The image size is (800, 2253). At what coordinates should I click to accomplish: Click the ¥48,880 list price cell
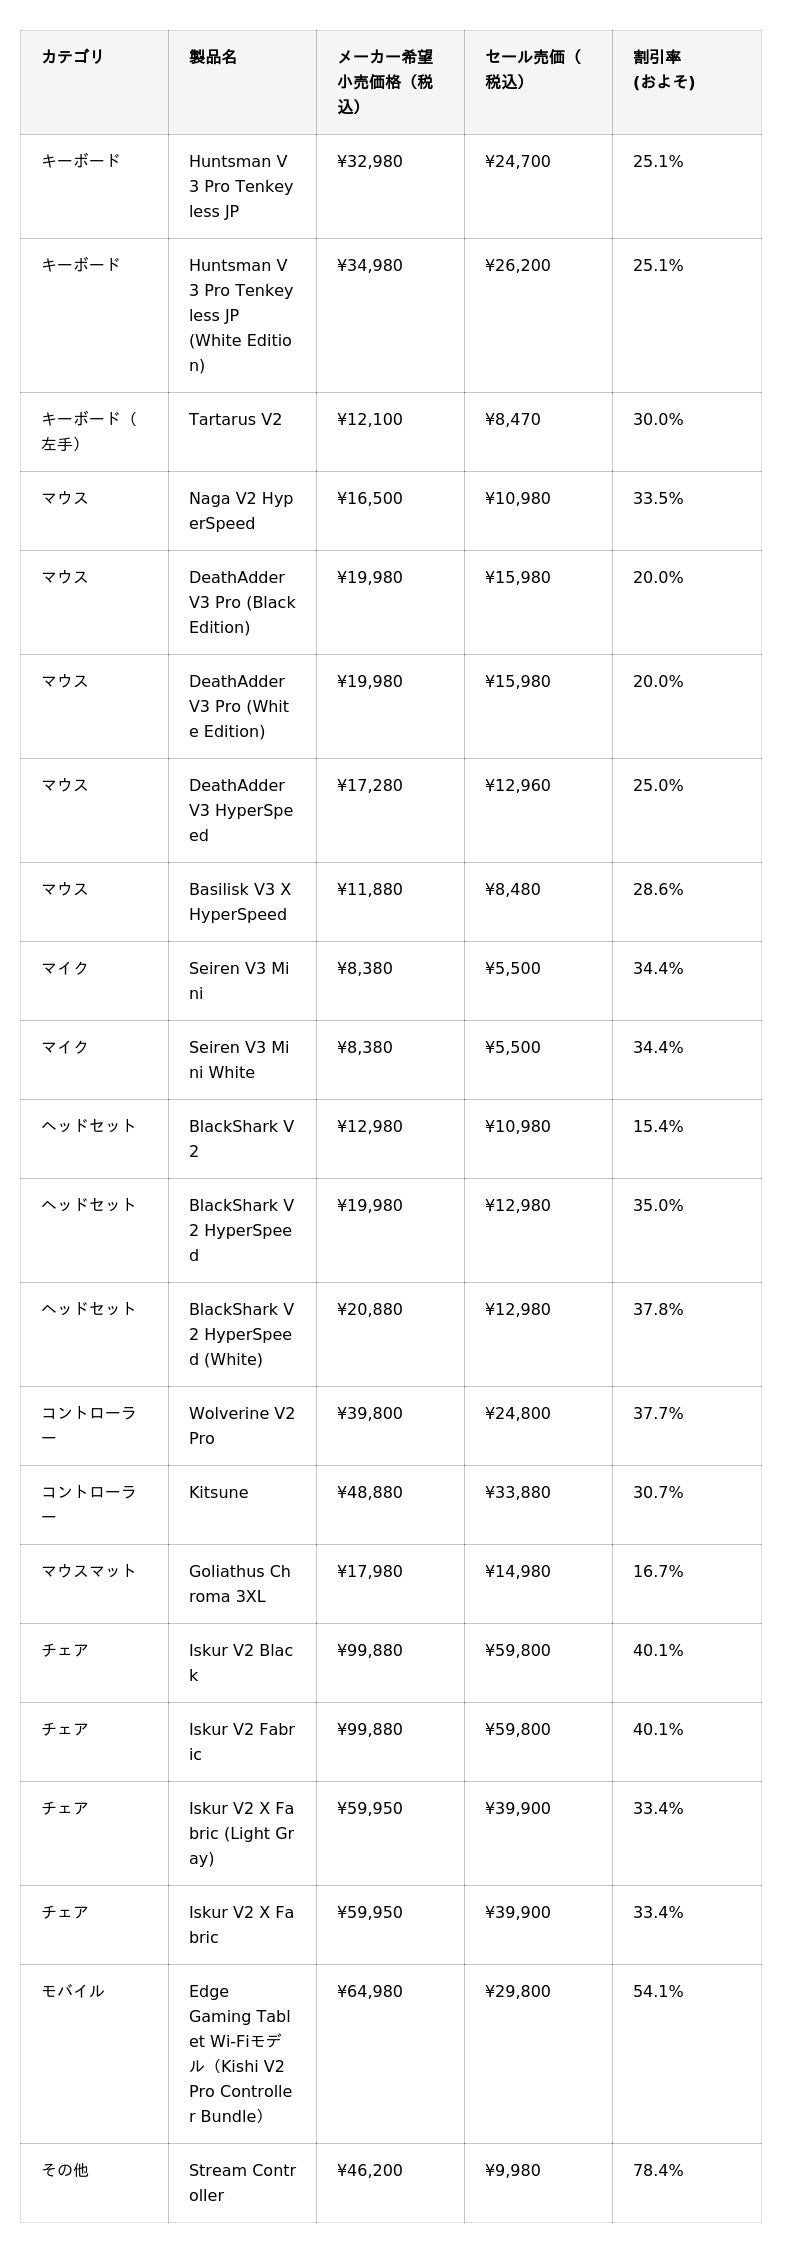tap(370, 1493)
